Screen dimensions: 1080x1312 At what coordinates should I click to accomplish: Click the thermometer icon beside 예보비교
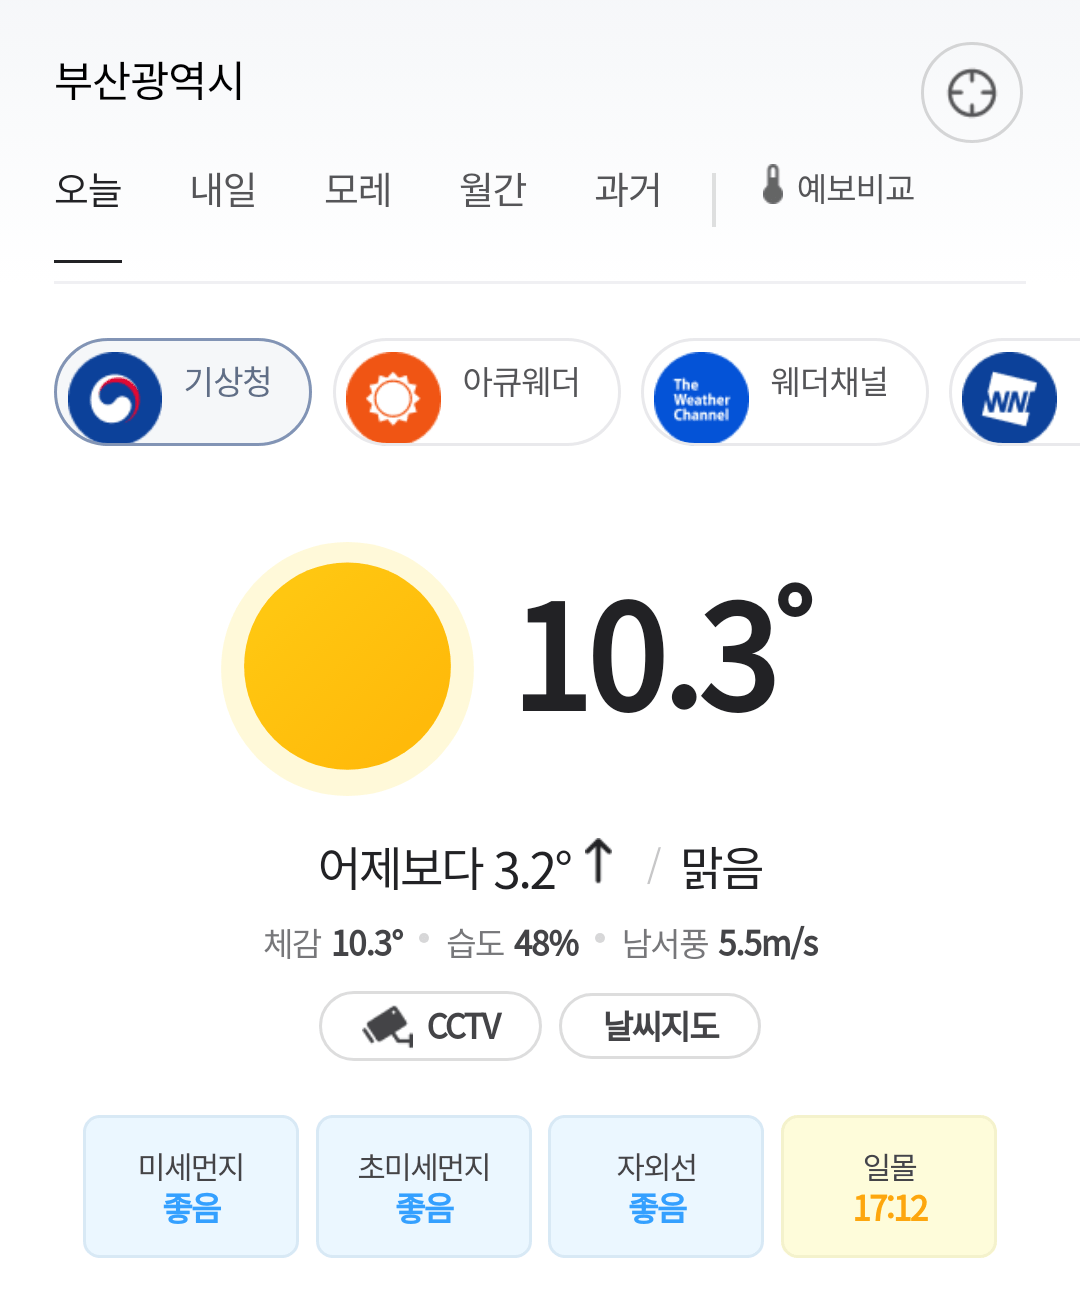pyautogui.click(x=772, y=186)
